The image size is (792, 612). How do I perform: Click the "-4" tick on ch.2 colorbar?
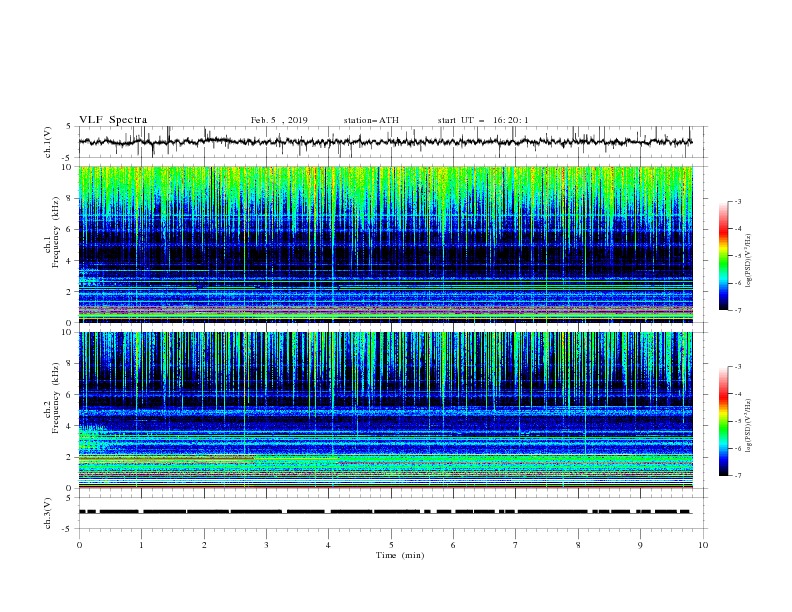point(737,394)
